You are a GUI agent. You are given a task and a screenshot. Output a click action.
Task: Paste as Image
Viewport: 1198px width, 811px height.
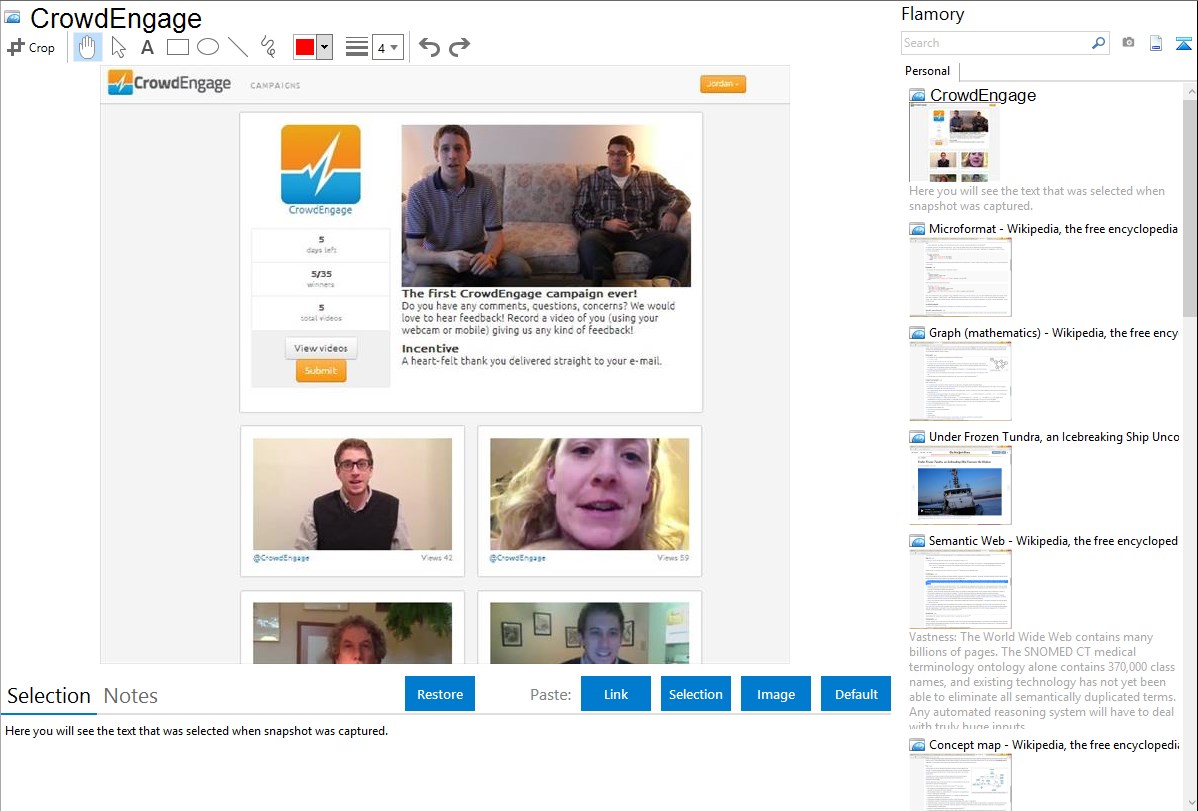pos(775,694)
